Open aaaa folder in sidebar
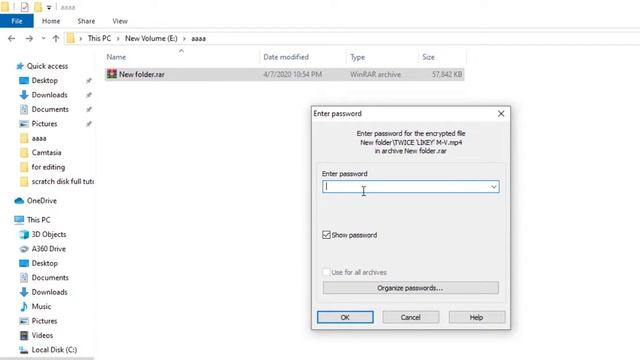This screenshot has width=640, height=360. 39,138
